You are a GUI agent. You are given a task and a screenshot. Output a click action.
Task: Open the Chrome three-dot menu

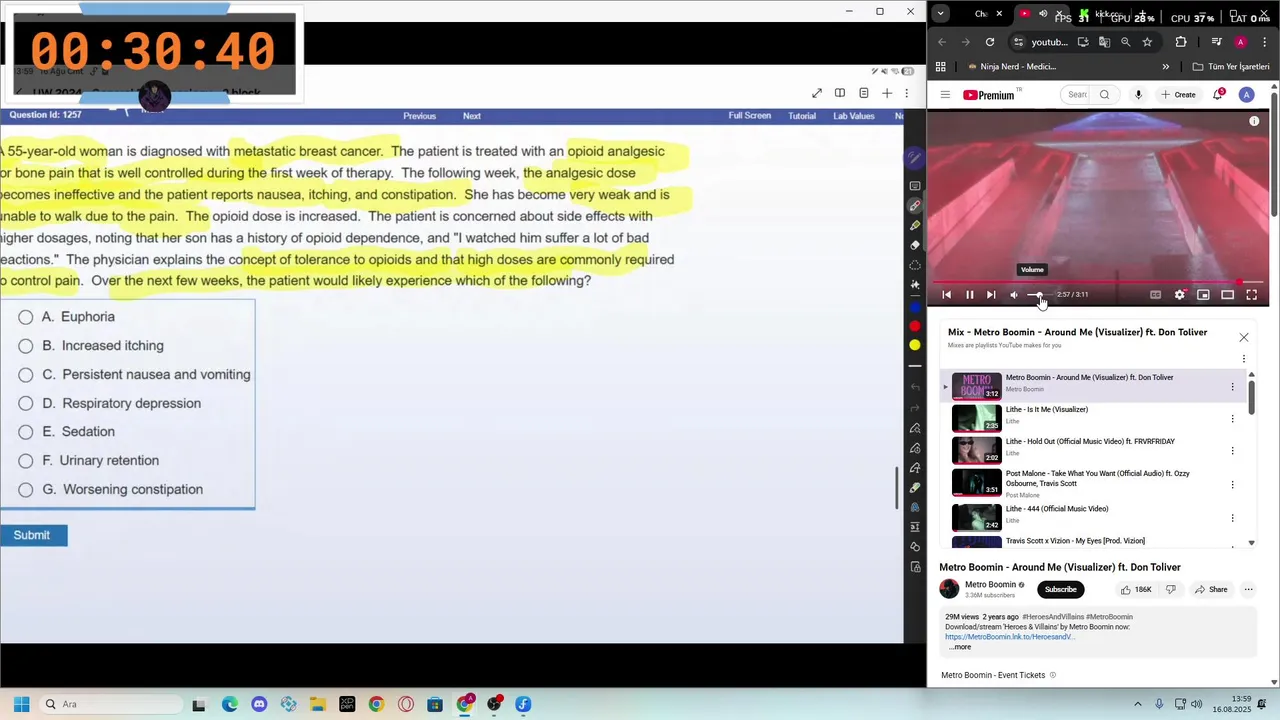pyautogui.click(x=1263, y=42)
